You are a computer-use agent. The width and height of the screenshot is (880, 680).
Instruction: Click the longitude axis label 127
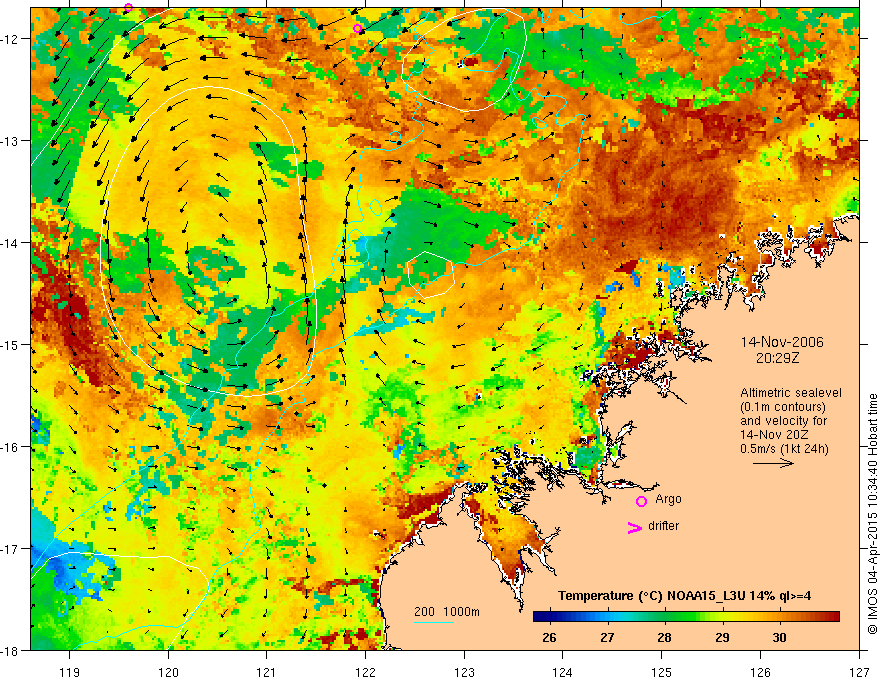point(859,672)
